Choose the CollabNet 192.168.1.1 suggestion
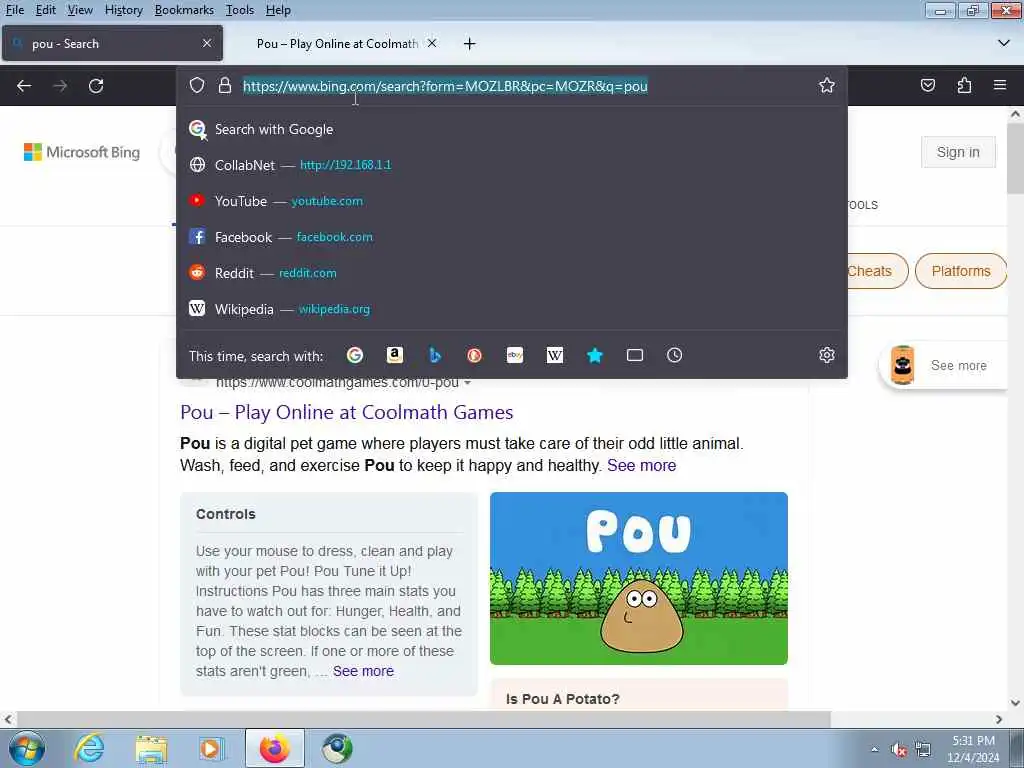Image resolution: width=1024 pixels, height=768 pixels. (x=511, y=165)
